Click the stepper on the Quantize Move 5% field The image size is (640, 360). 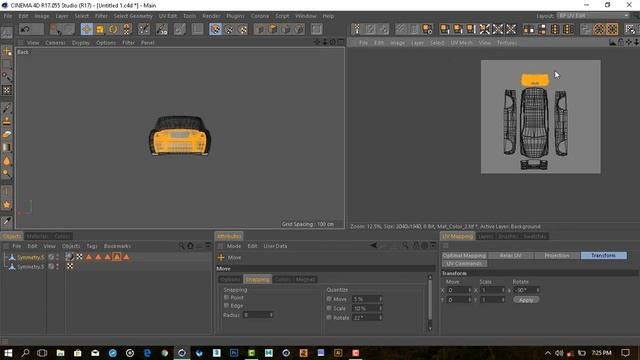pyautogui.click(x=380, y=299)
